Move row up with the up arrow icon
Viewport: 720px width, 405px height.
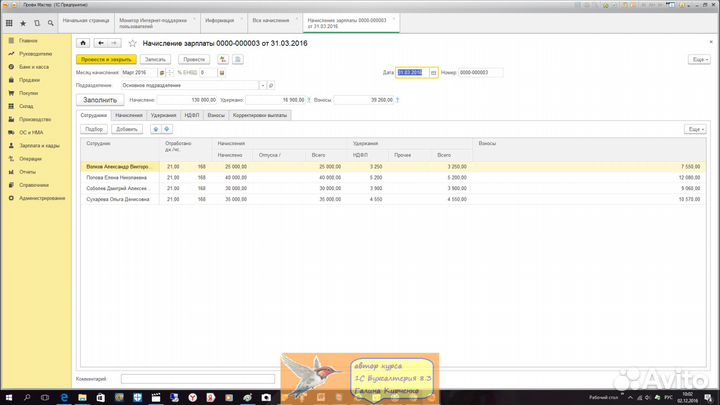[x=155, y=129]
